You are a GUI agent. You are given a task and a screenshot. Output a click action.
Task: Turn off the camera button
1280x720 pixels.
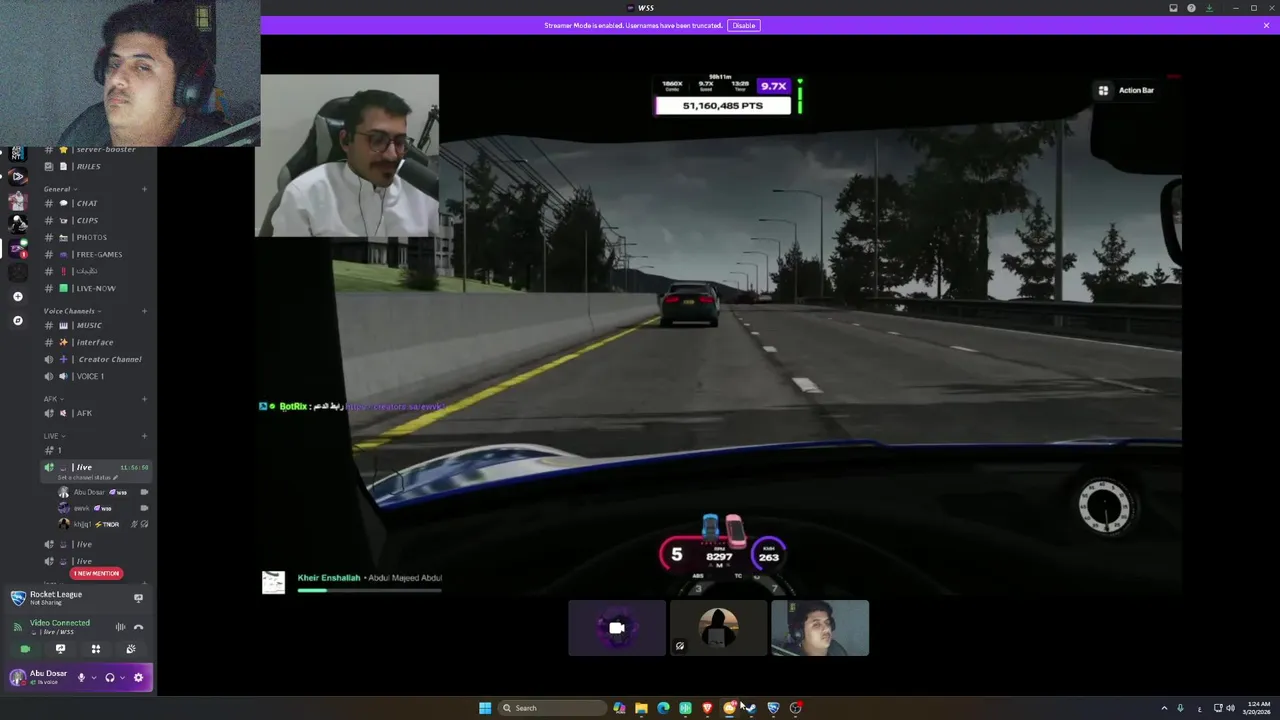pyautogui.click(x=25, y=649)
